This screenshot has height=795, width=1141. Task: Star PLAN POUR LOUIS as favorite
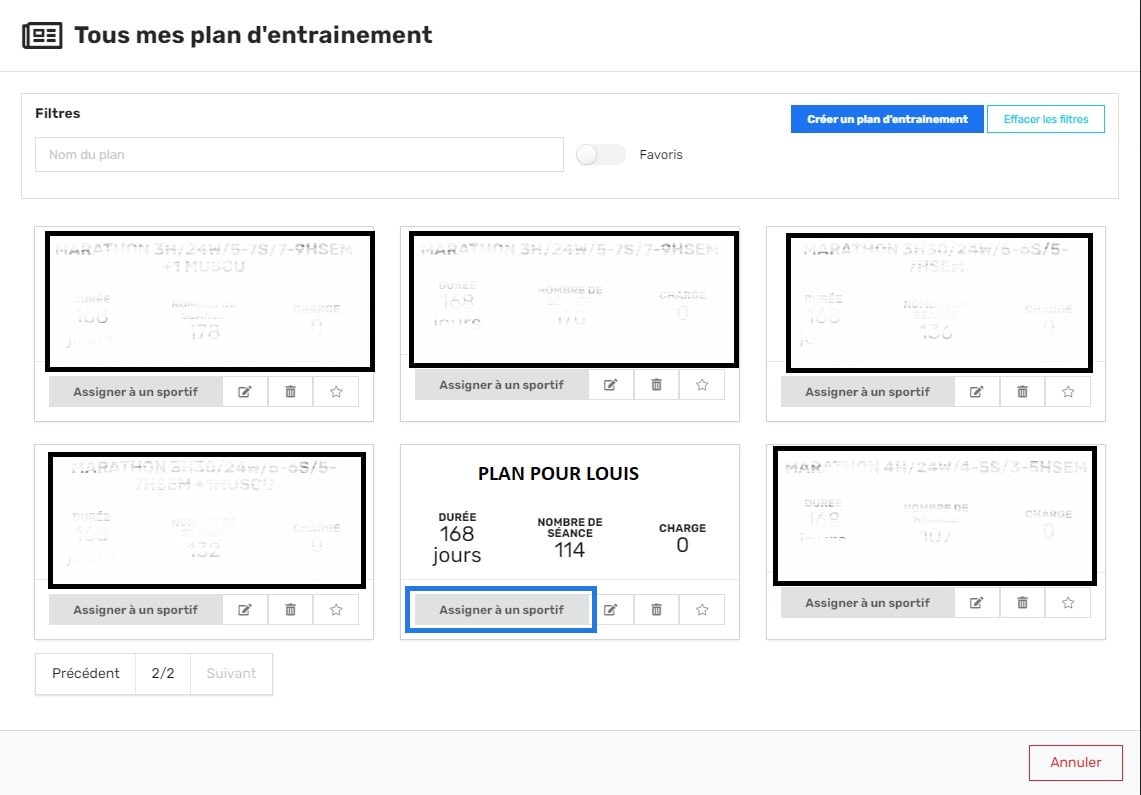(702, 609)
